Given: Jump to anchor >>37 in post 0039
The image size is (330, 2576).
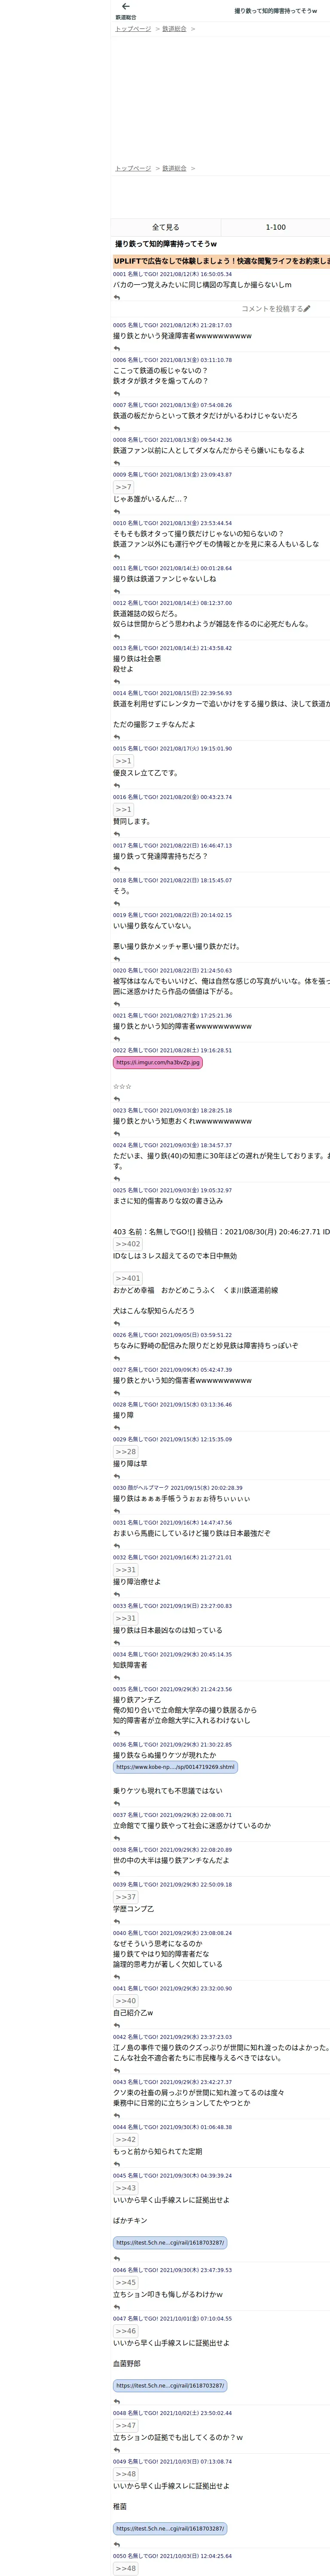Looking at the screenshot, I should [125, 1897].
